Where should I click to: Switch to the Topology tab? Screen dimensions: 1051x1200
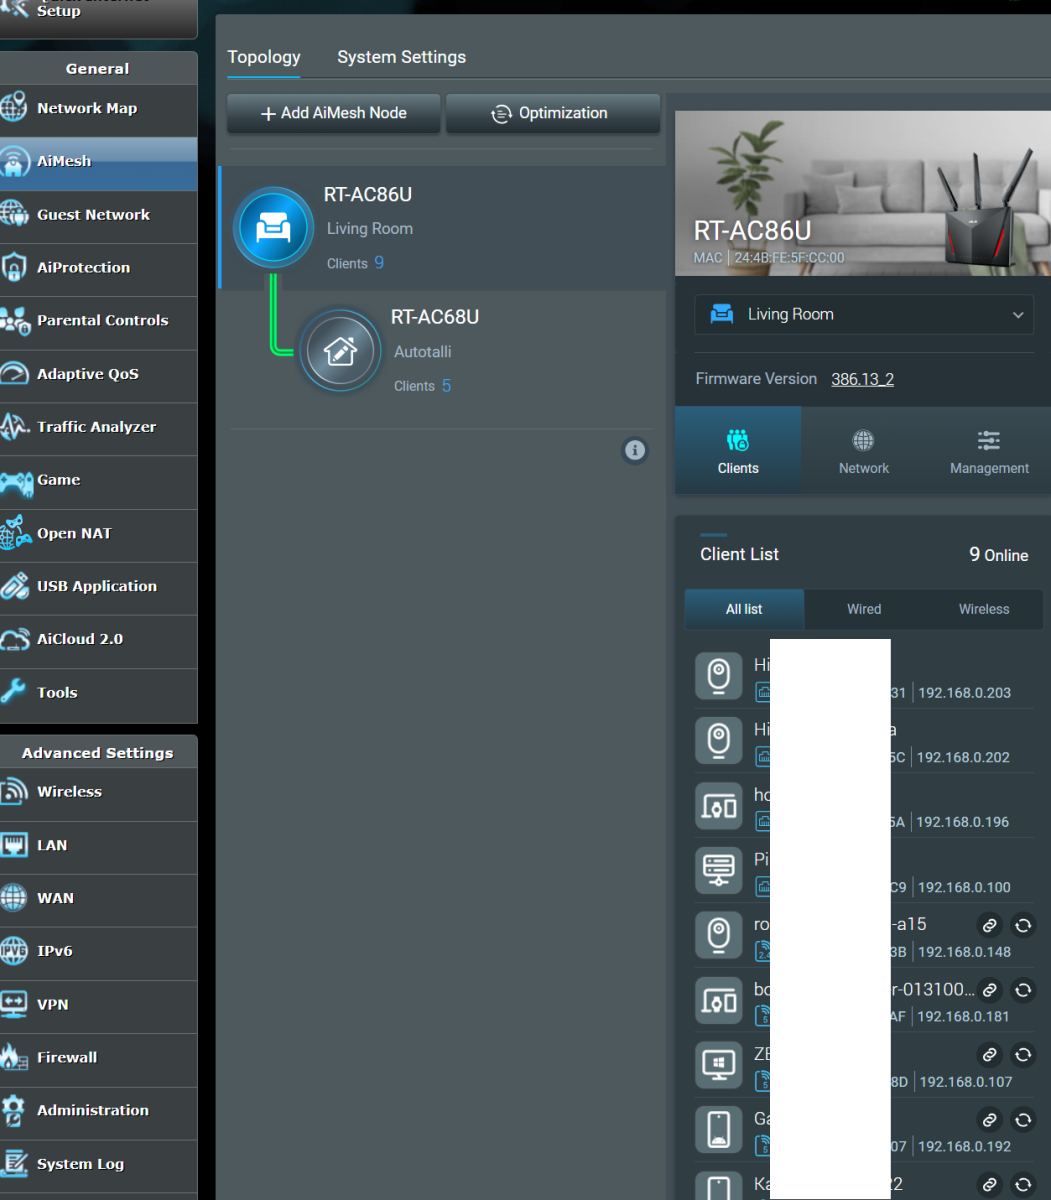(x=264, y=57)
